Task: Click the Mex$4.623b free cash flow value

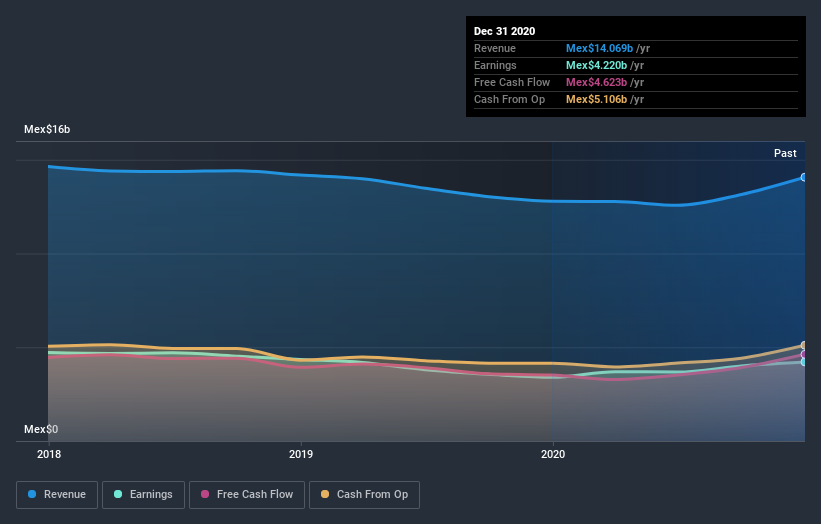Action: click(x=596, y=82)
